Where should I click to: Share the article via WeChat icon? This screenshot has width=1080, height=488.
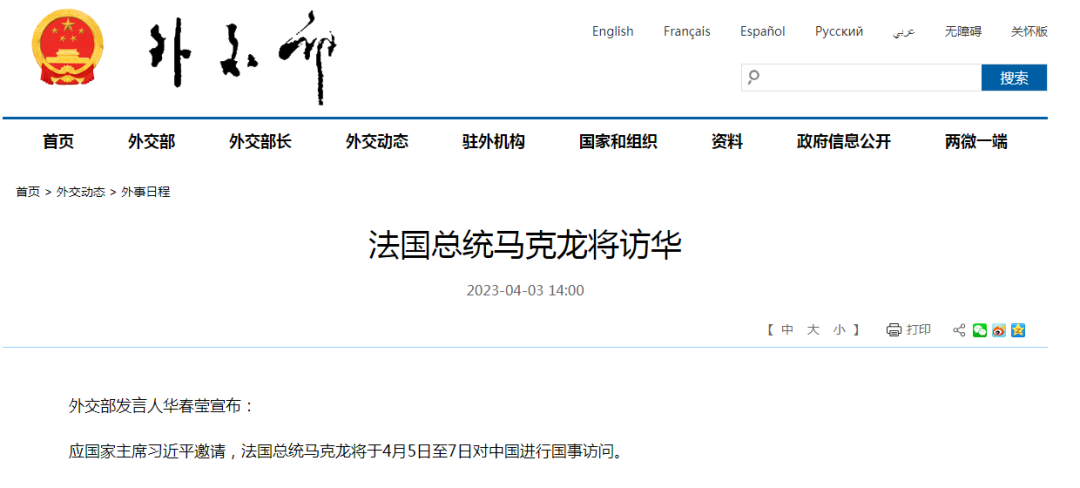pyautogui.click(x=979, y=330)
